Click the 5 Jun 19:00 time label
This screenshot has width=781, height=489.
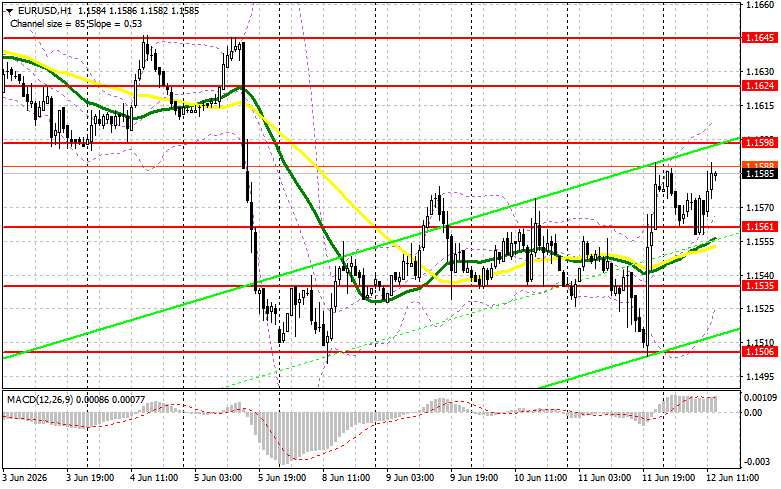pyautogui.click(x=282, y=478)
